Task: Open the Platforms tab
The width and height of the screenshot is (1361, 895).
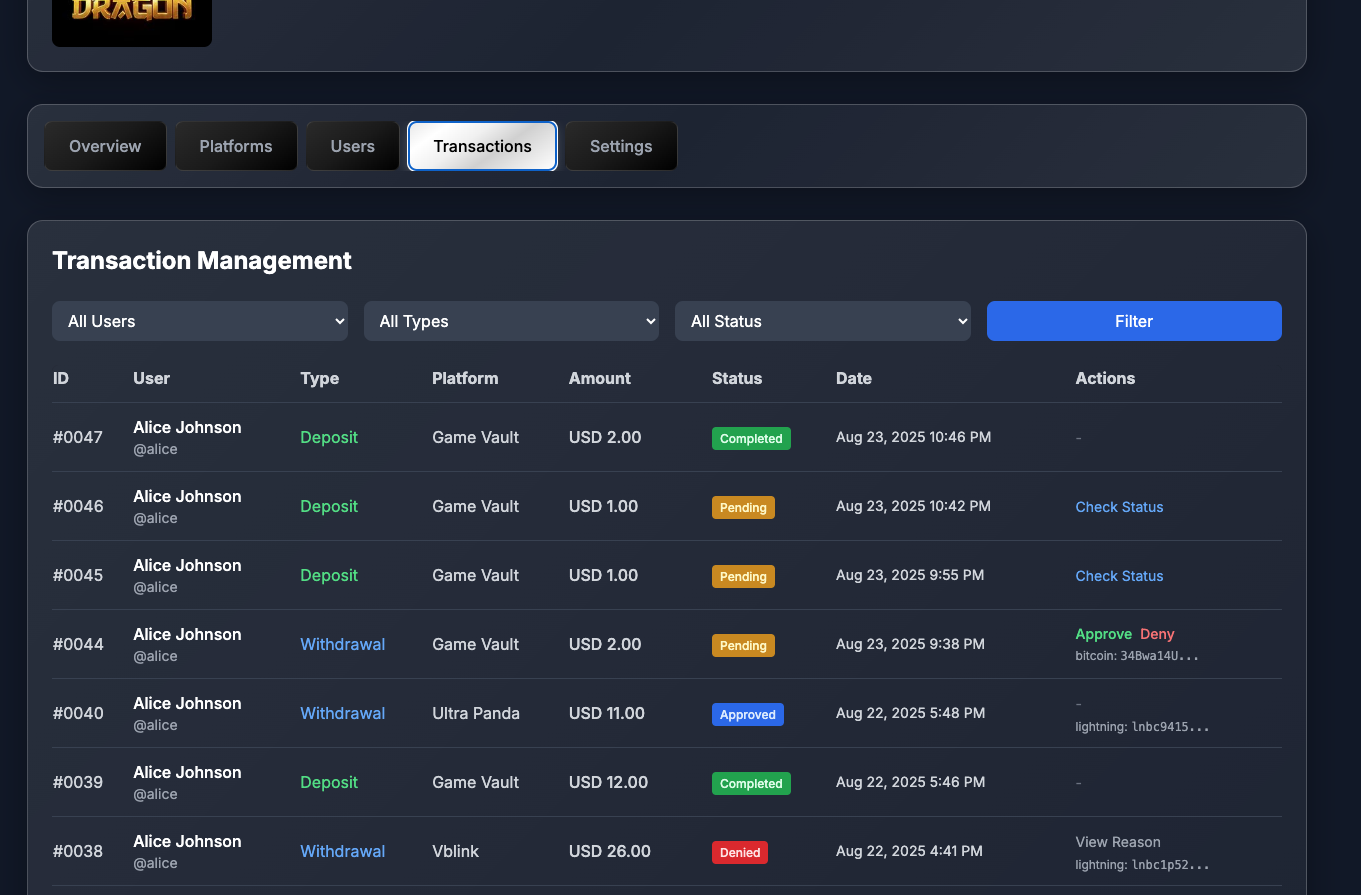Action: click(235, 145)
